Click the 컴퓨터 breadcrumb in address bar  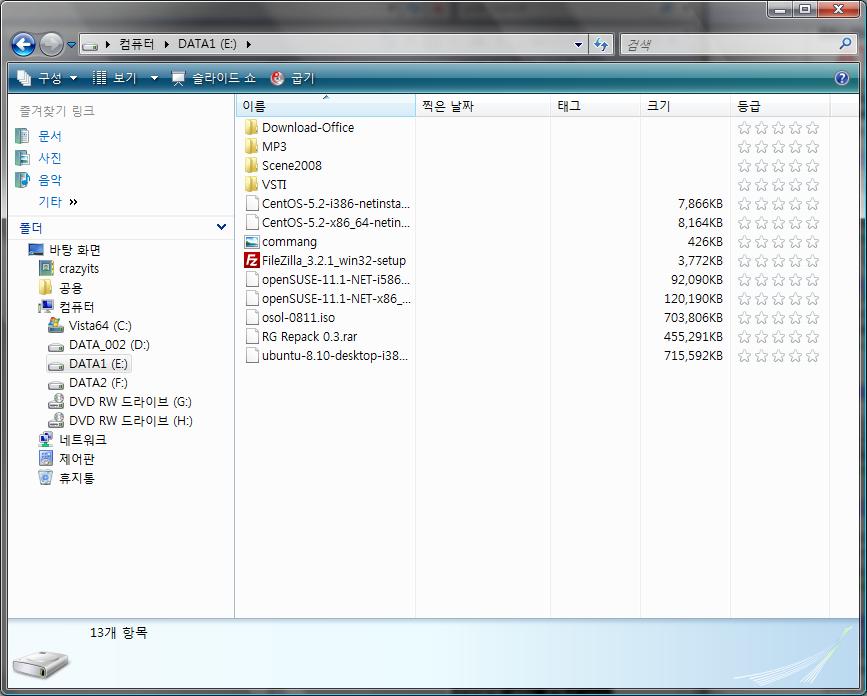tap(137, 44)
